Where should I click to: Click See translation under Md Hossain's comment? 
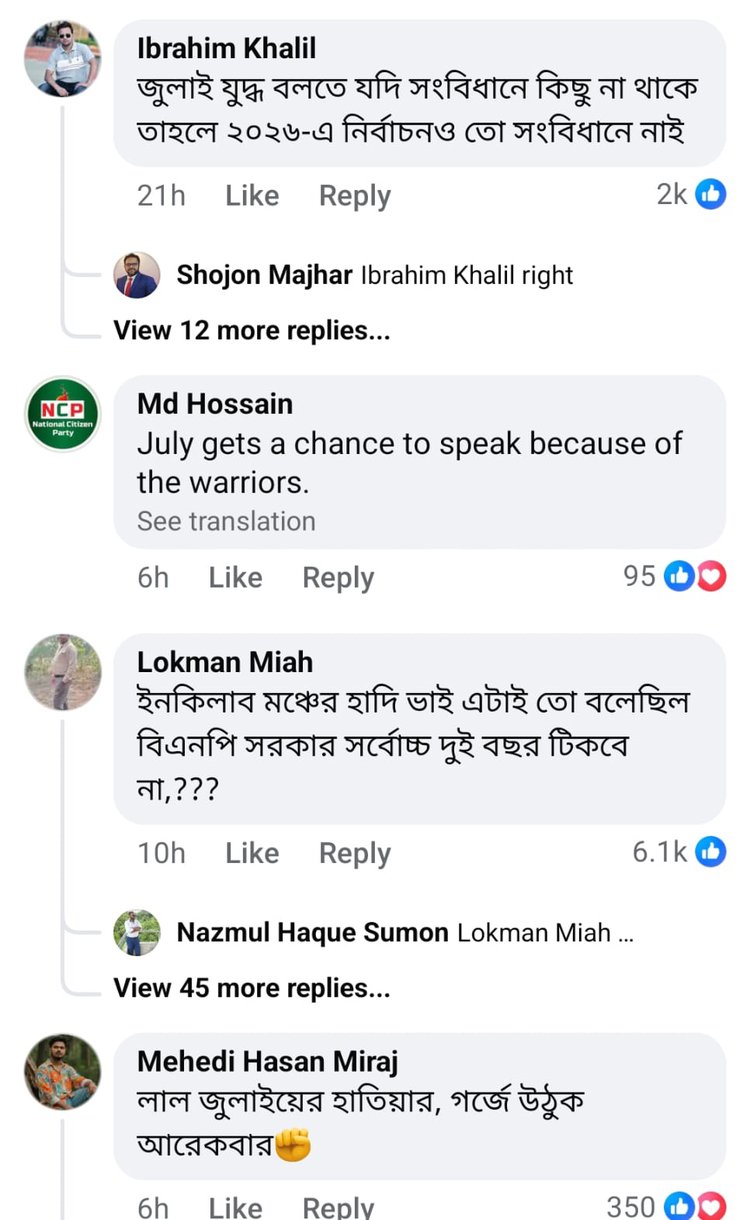(226, 521)
